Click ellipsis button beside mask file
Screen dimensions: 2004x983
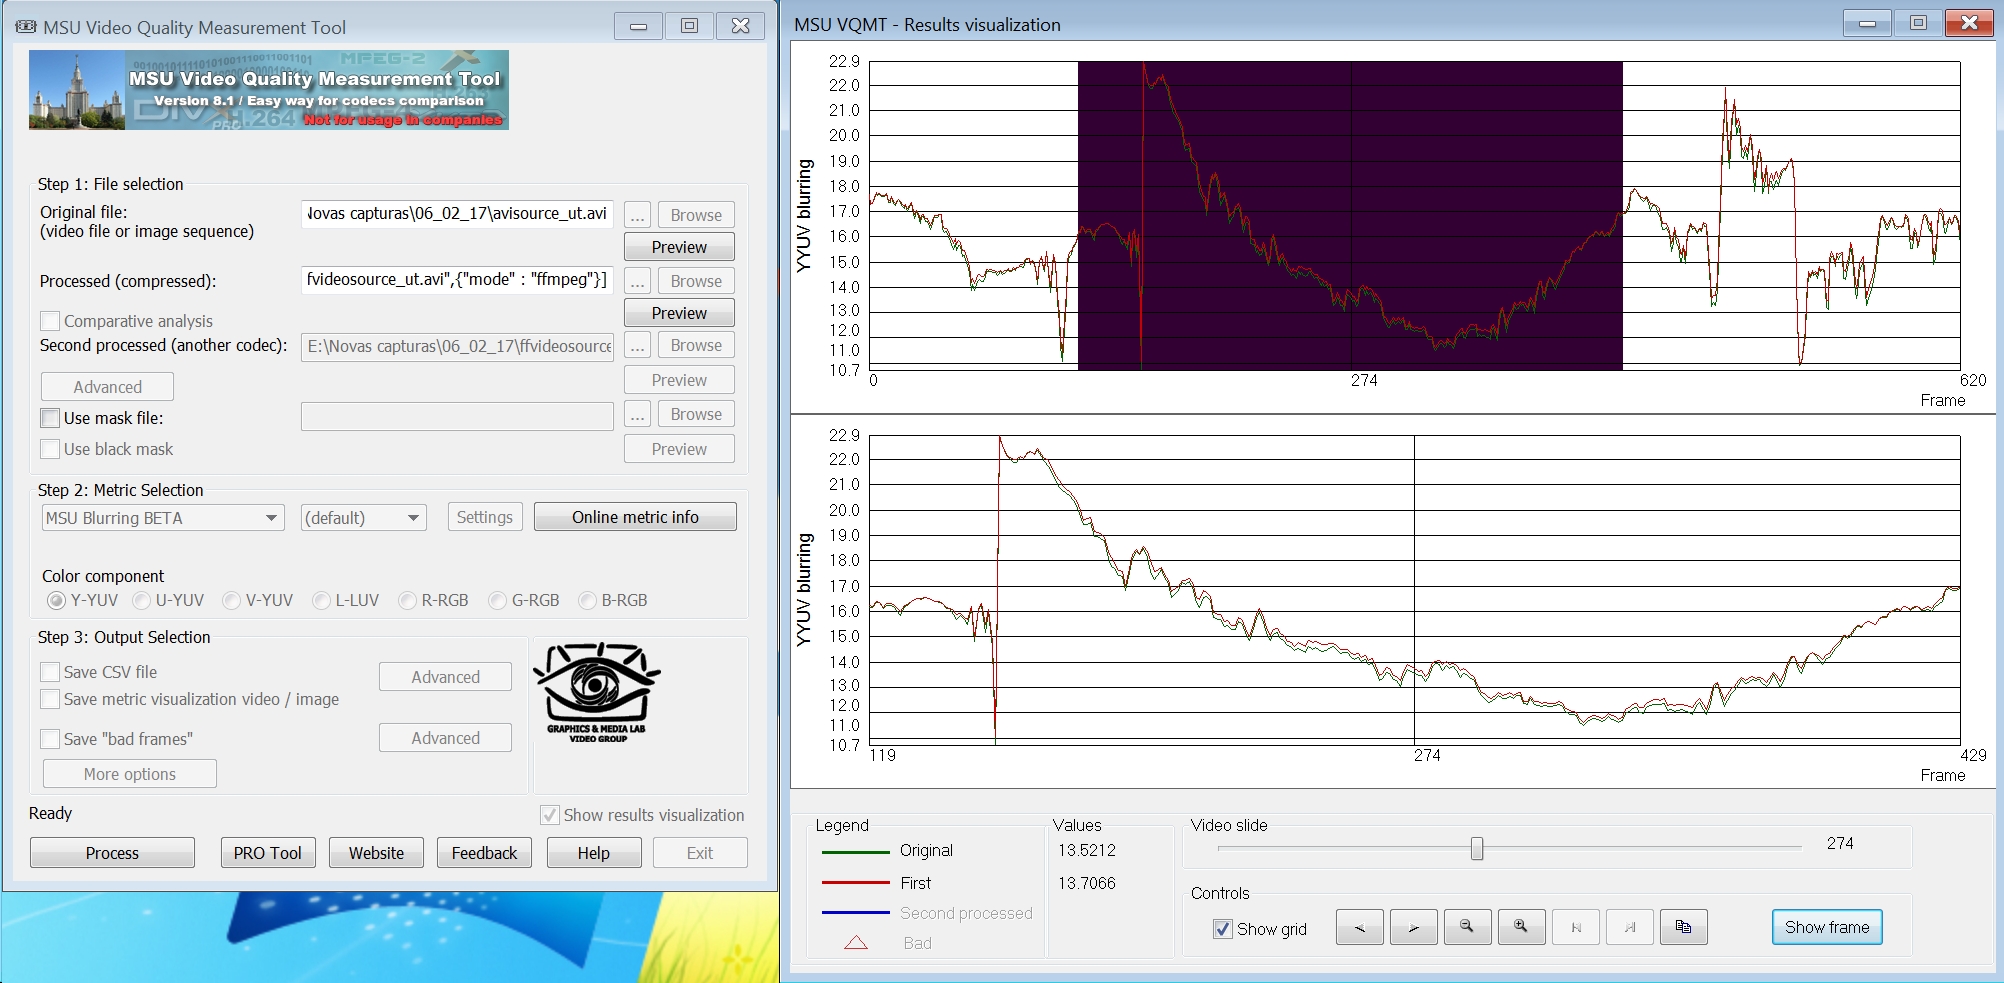(x=638, y=414)
